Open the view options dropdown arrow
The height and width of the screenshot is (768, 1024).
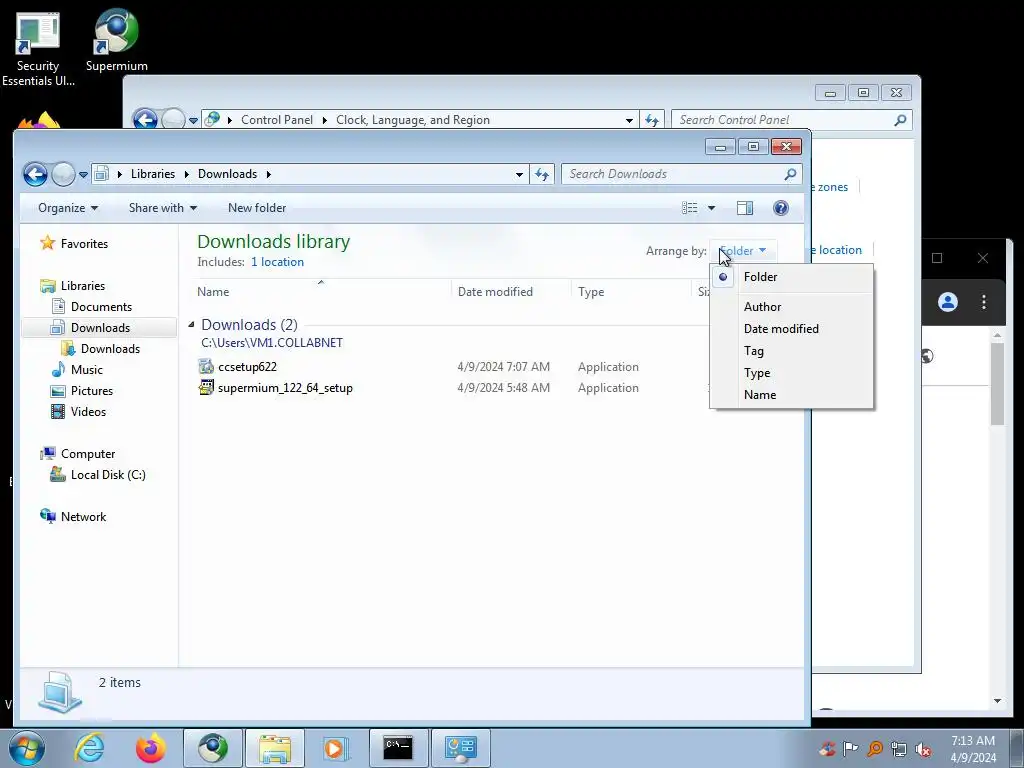click(712, 208)
